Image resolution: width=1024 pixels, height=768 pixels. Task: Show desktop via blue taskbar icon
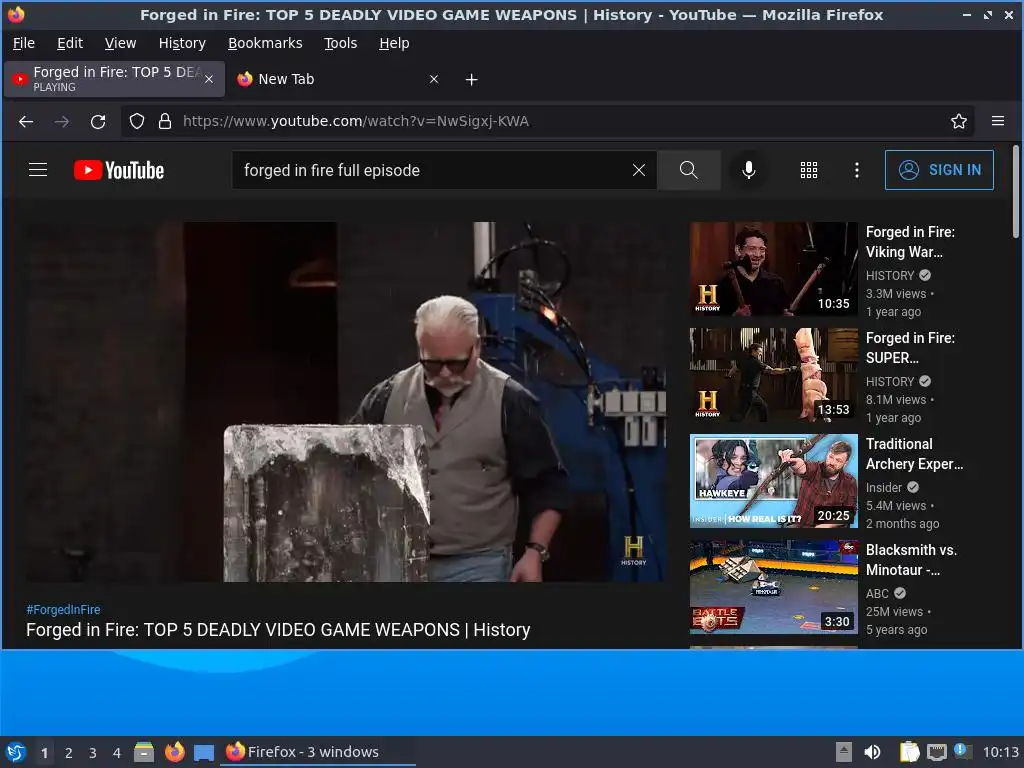coord(204,752)
